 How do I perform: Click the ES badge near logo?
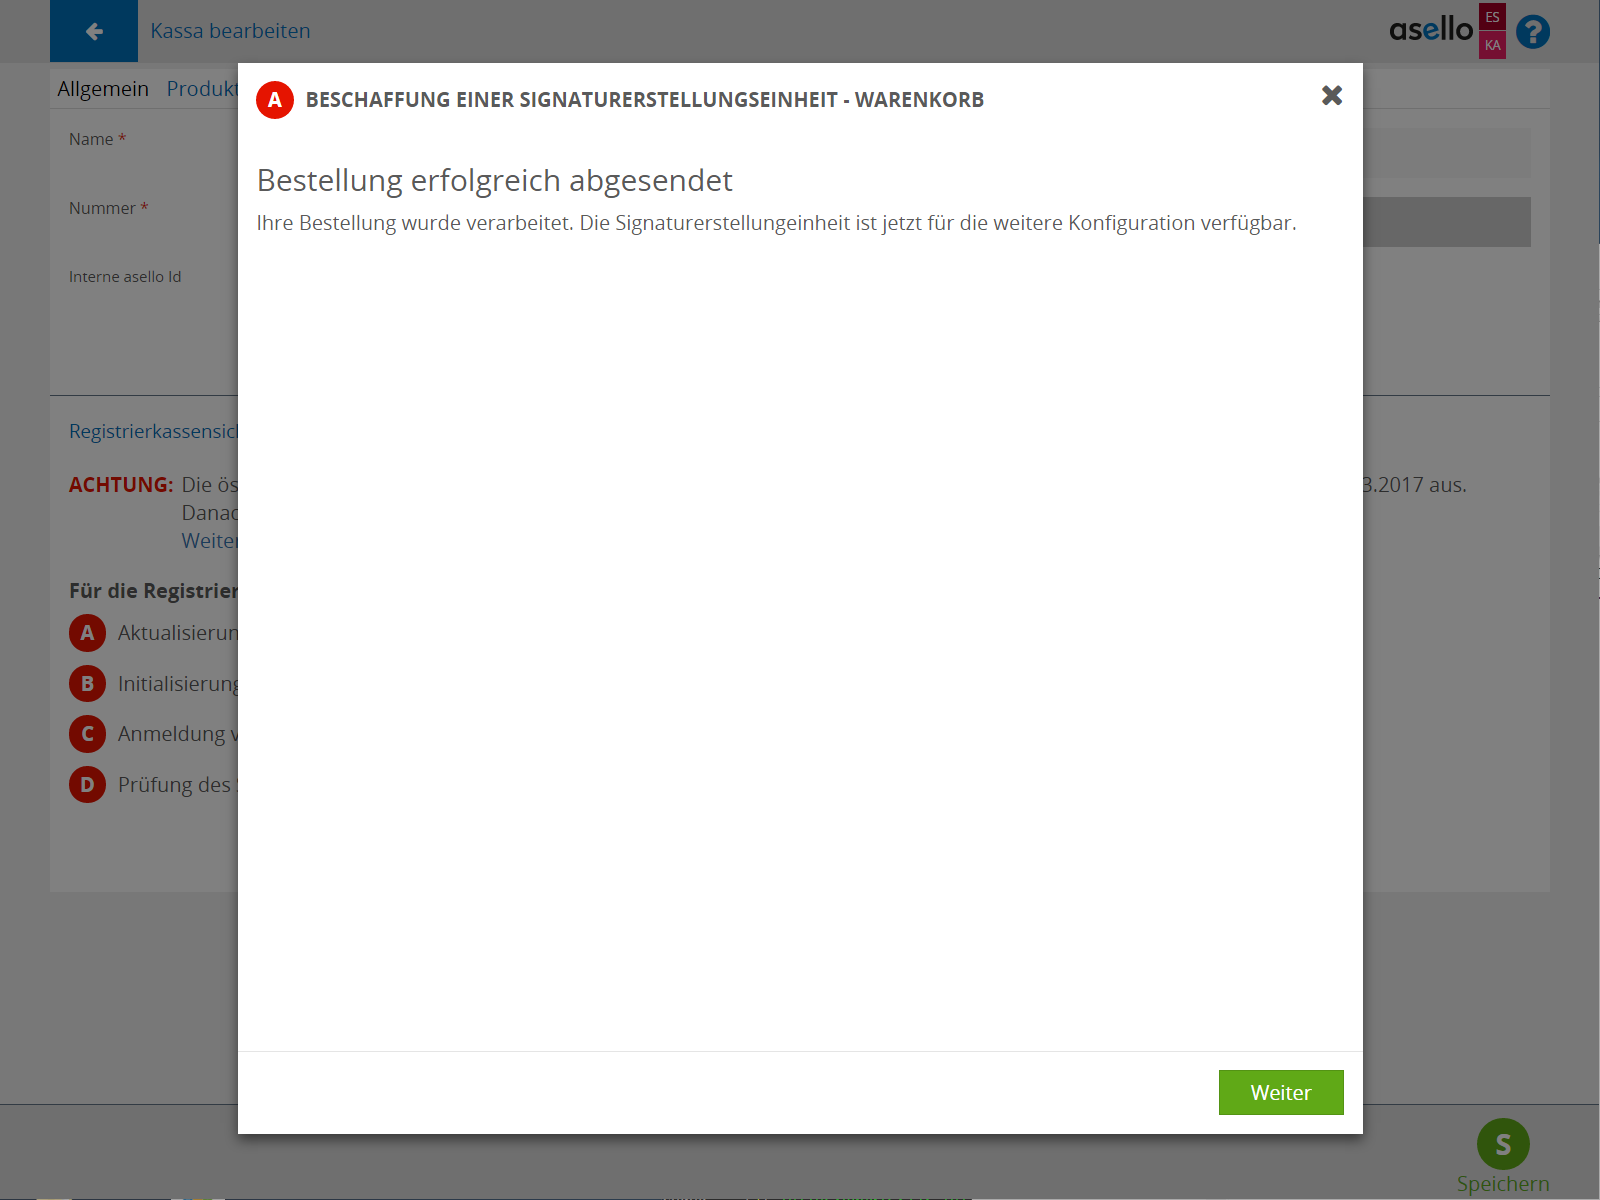[1492, 17]
